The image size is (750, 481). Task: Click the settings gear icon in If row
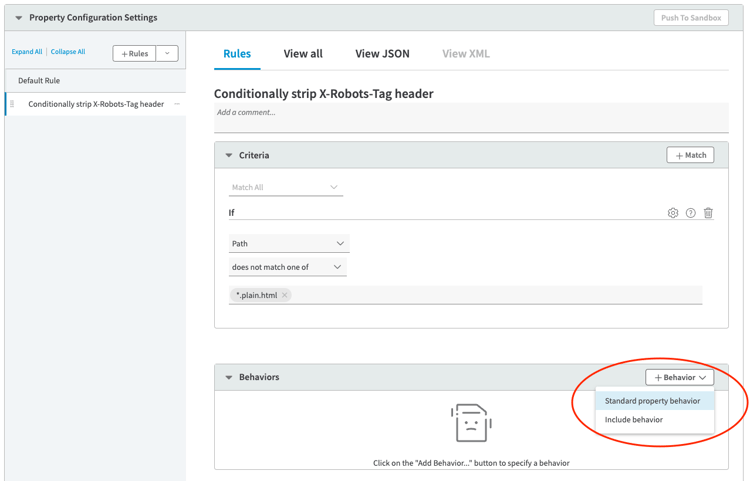[673, 213]
